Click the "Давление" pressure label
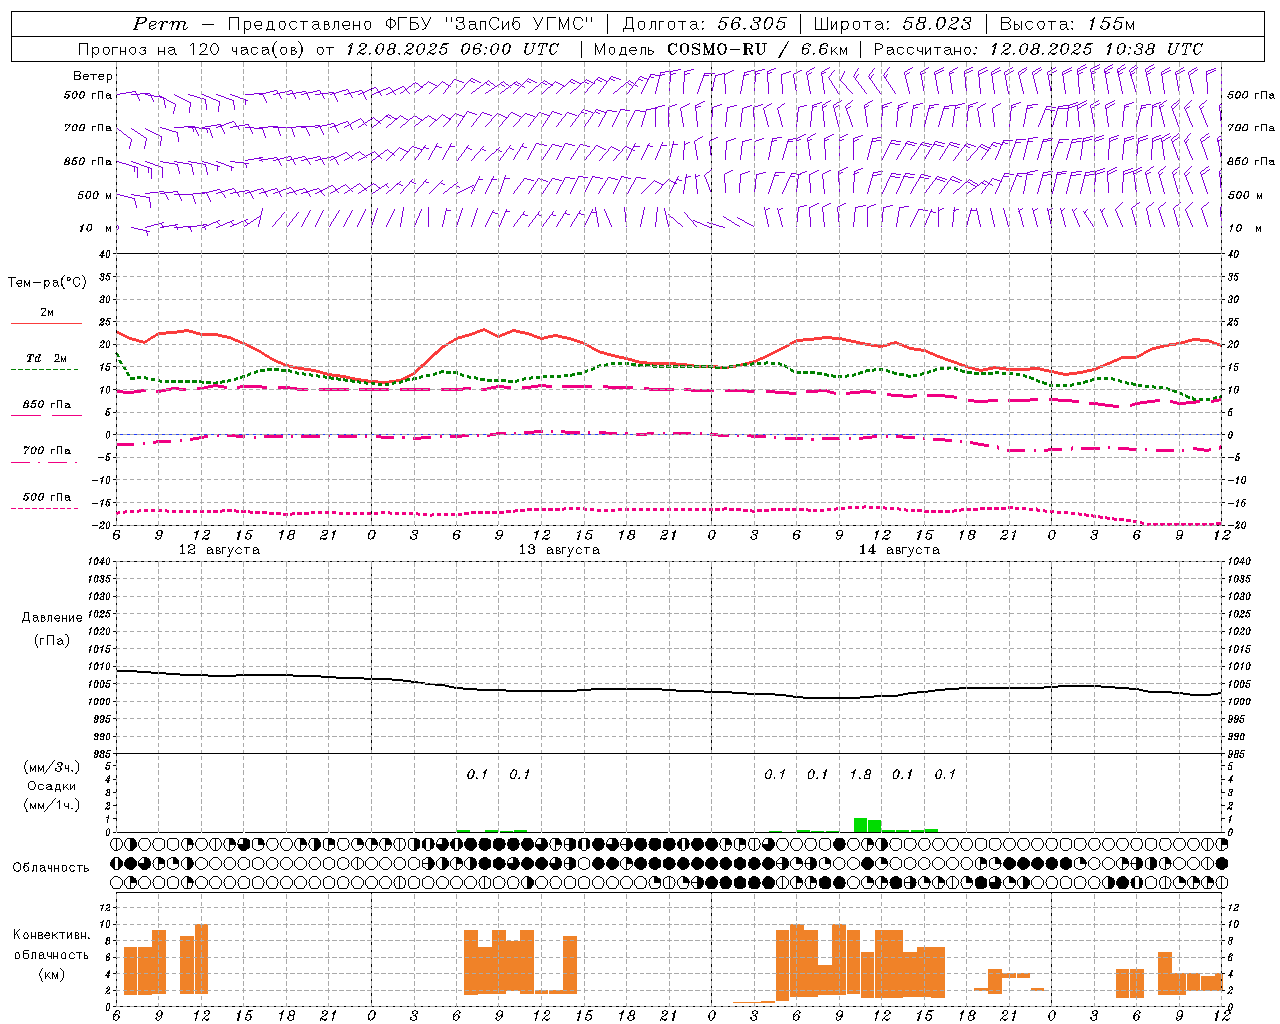This screenshot has width=1280, height=1024. 52,618
